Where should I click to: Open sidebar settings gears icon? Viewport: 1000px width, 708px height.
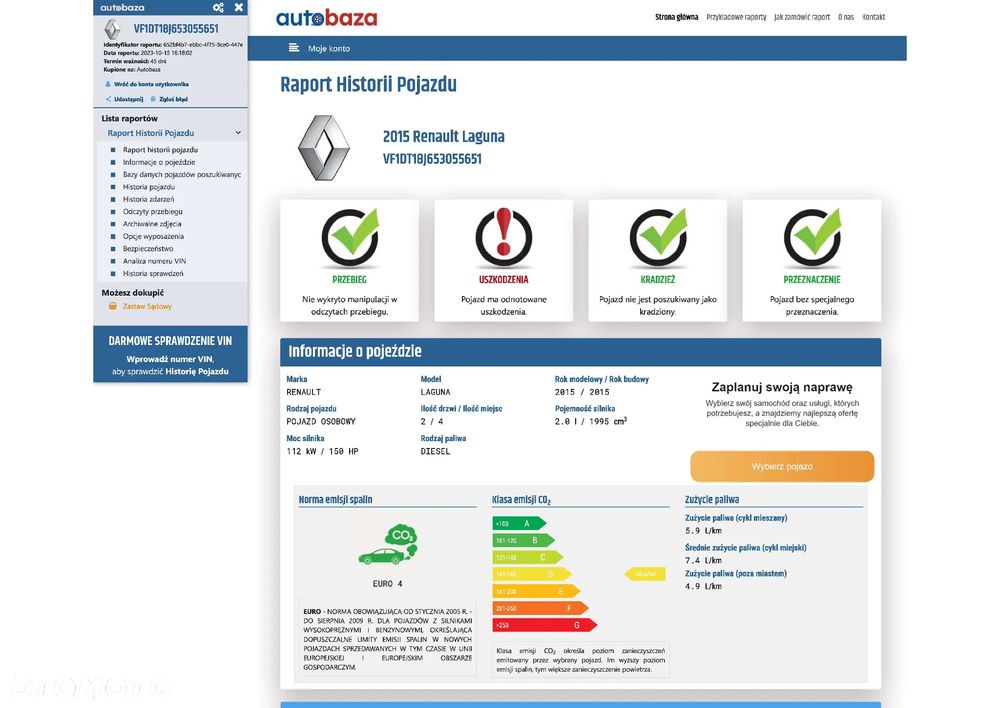[218, 8]
